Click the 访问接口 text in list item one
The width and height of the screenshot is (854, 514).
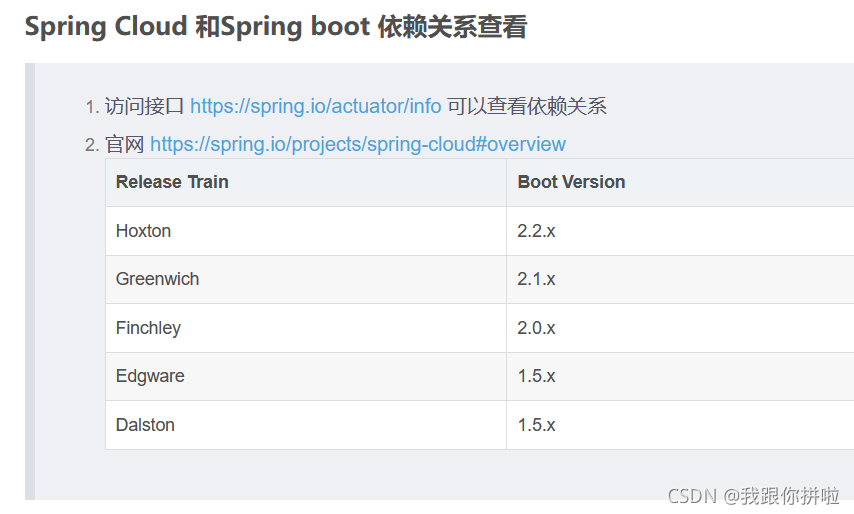[x=144, y=106]
